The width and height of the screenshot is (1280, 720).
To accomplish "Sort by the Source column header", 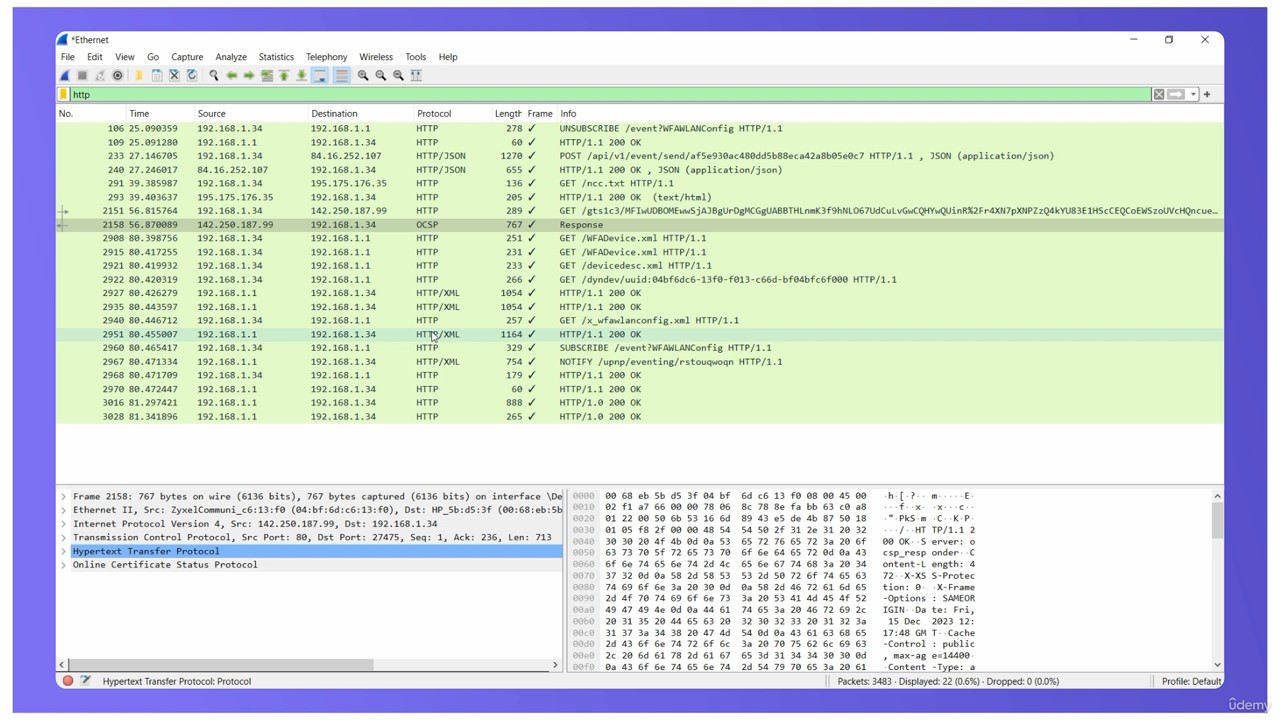I will click(251, 114).
